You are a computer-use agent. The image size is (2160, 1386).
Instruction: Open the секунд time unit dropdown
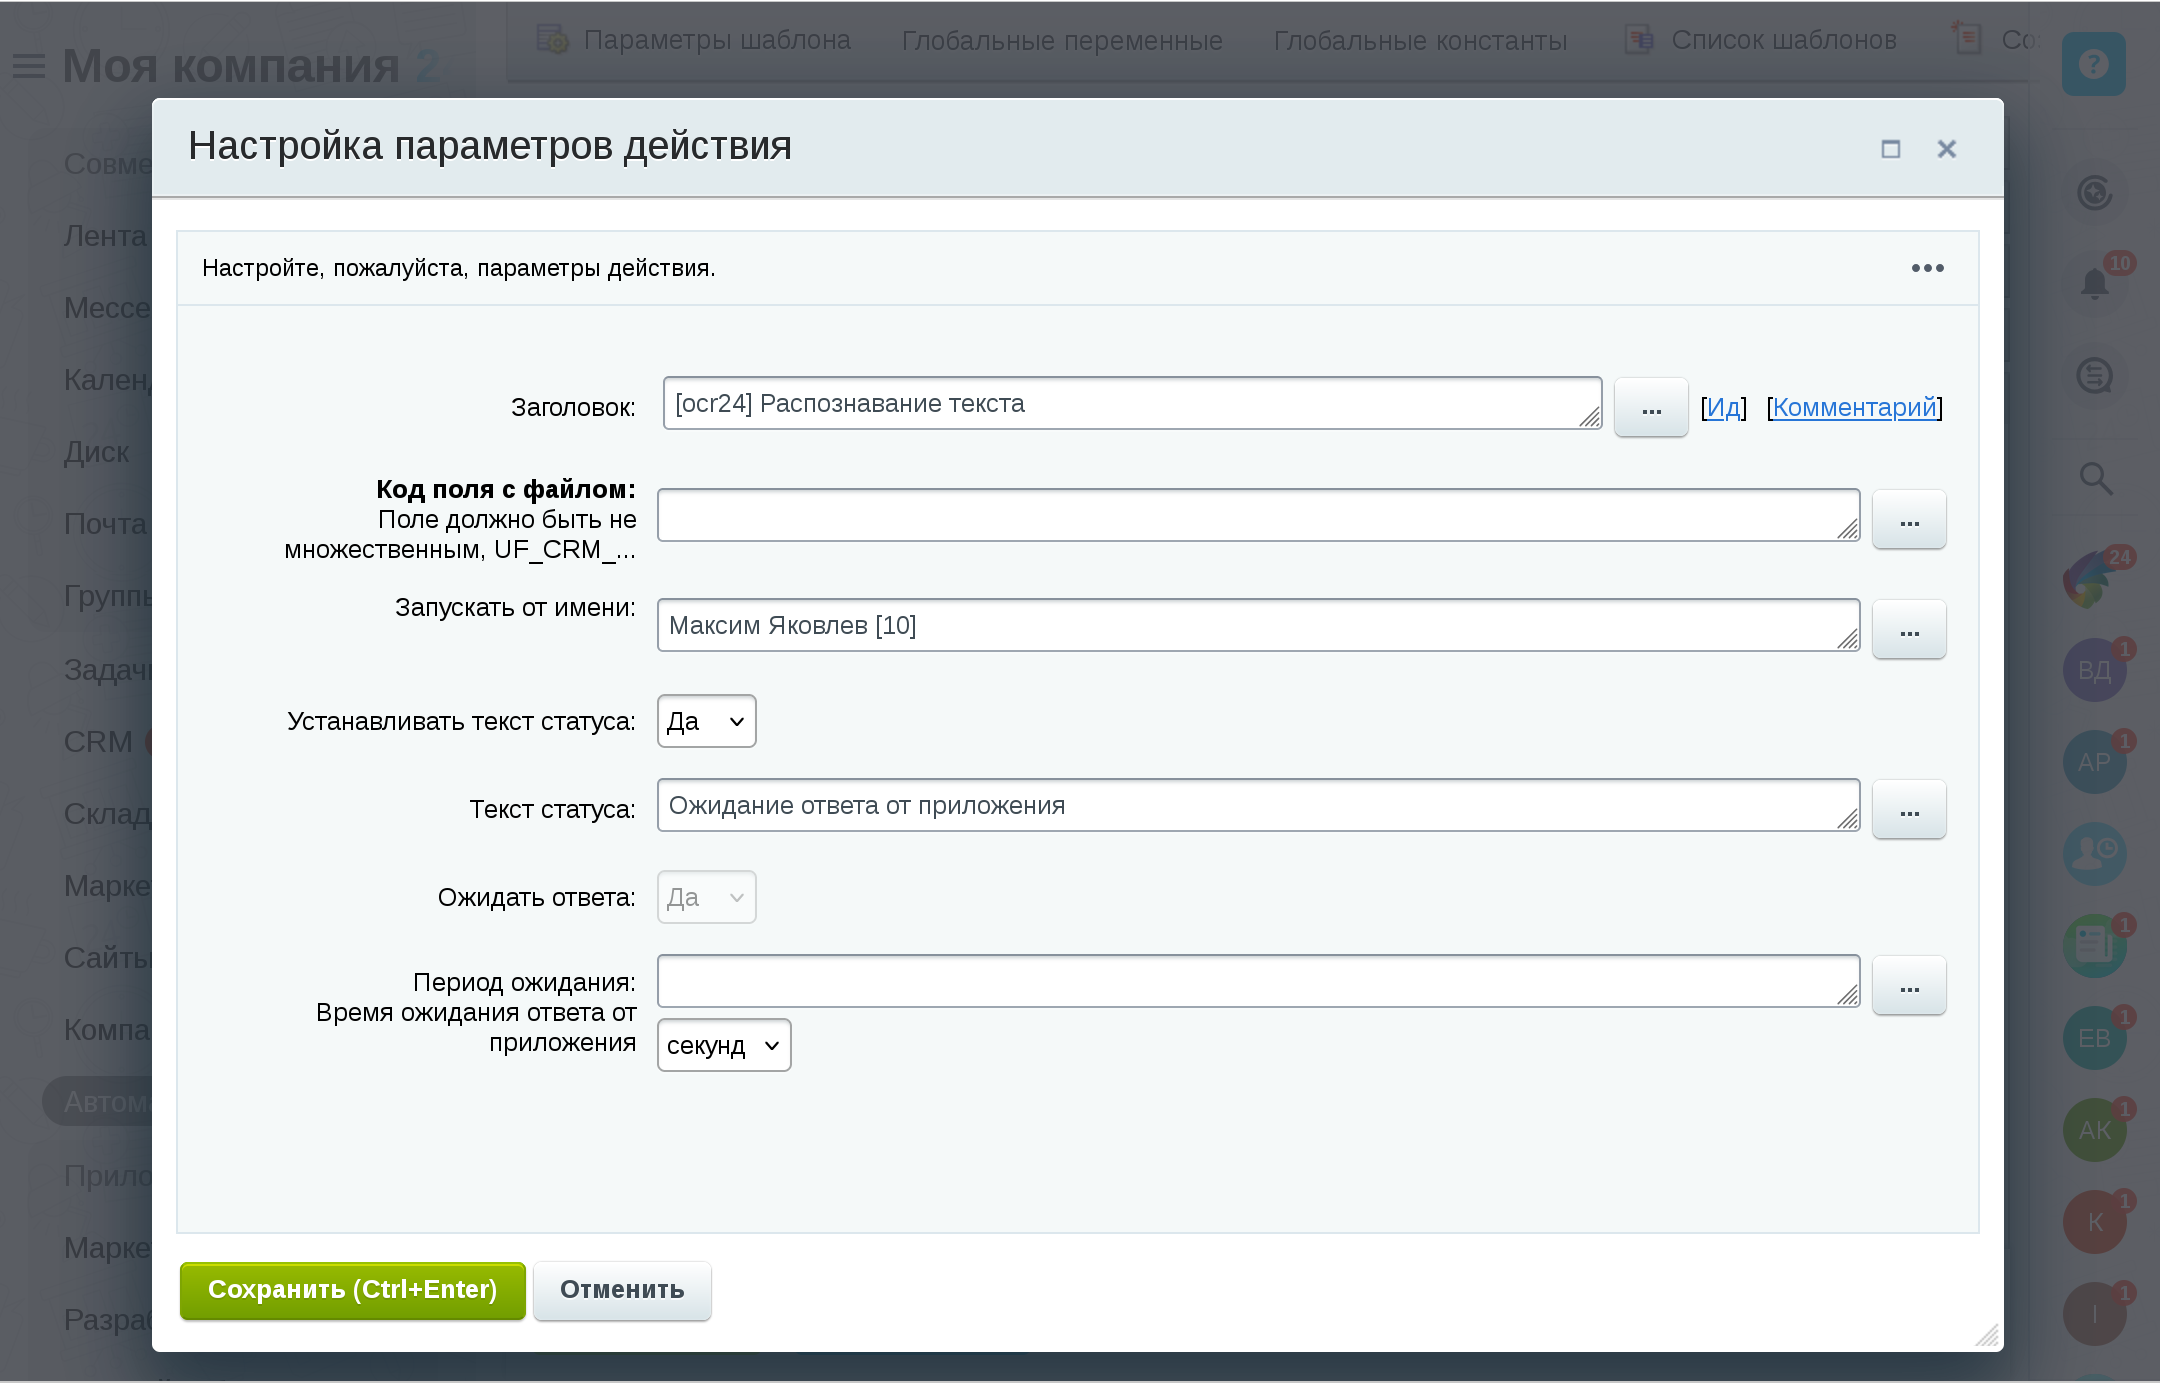(723, 1045)
